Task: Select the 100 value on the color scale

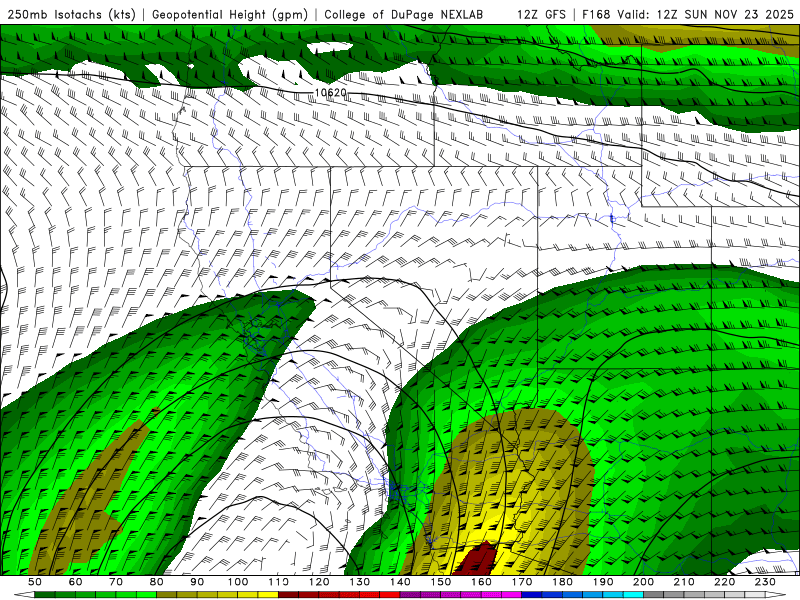Action: pyautogui.click(x=238, y=582)
